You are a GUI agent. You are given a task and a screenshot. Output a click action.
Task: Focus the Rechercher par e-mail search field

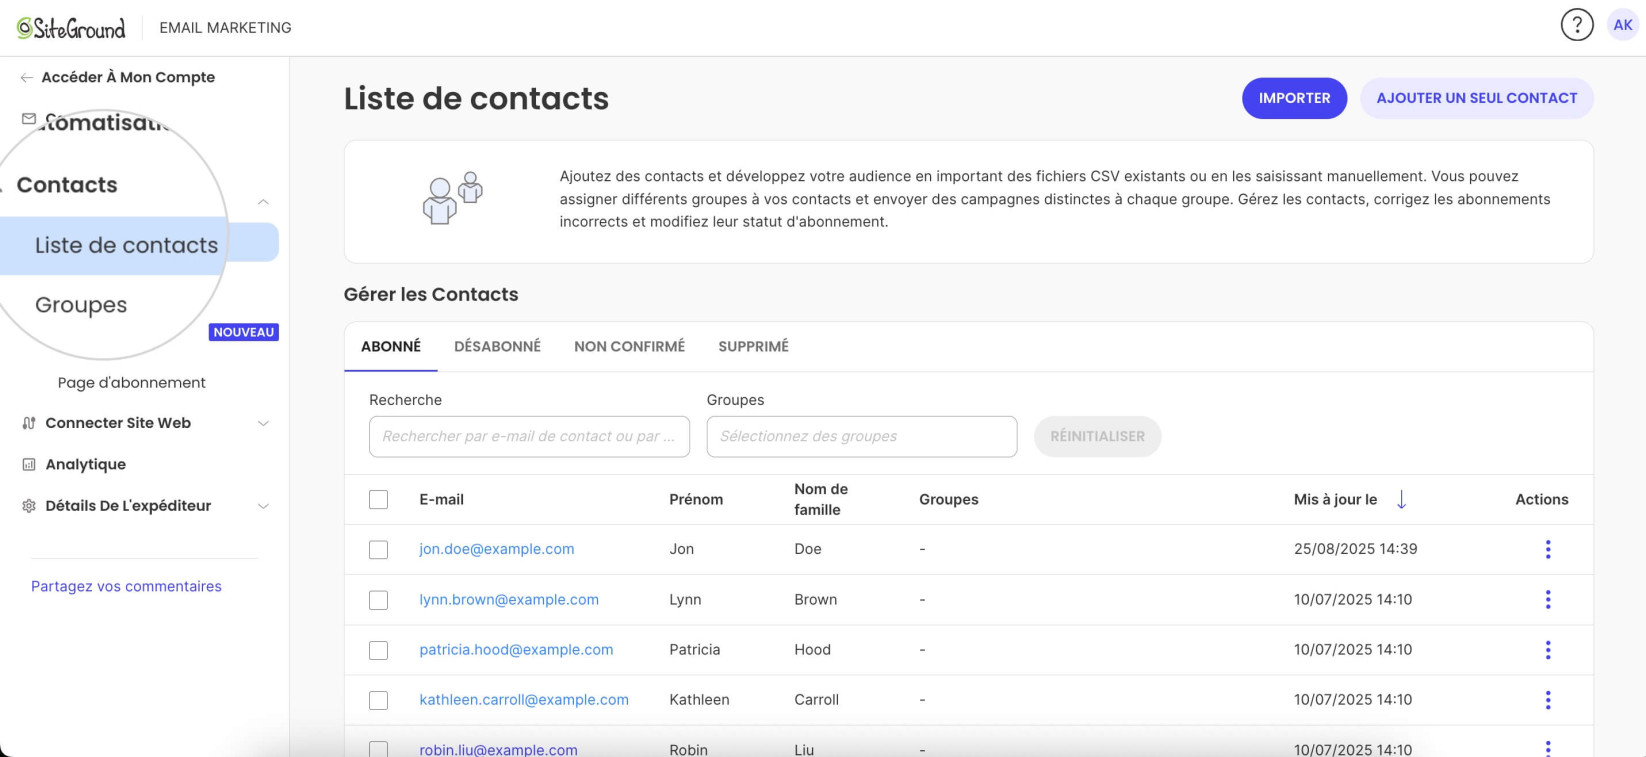point(529,437)
